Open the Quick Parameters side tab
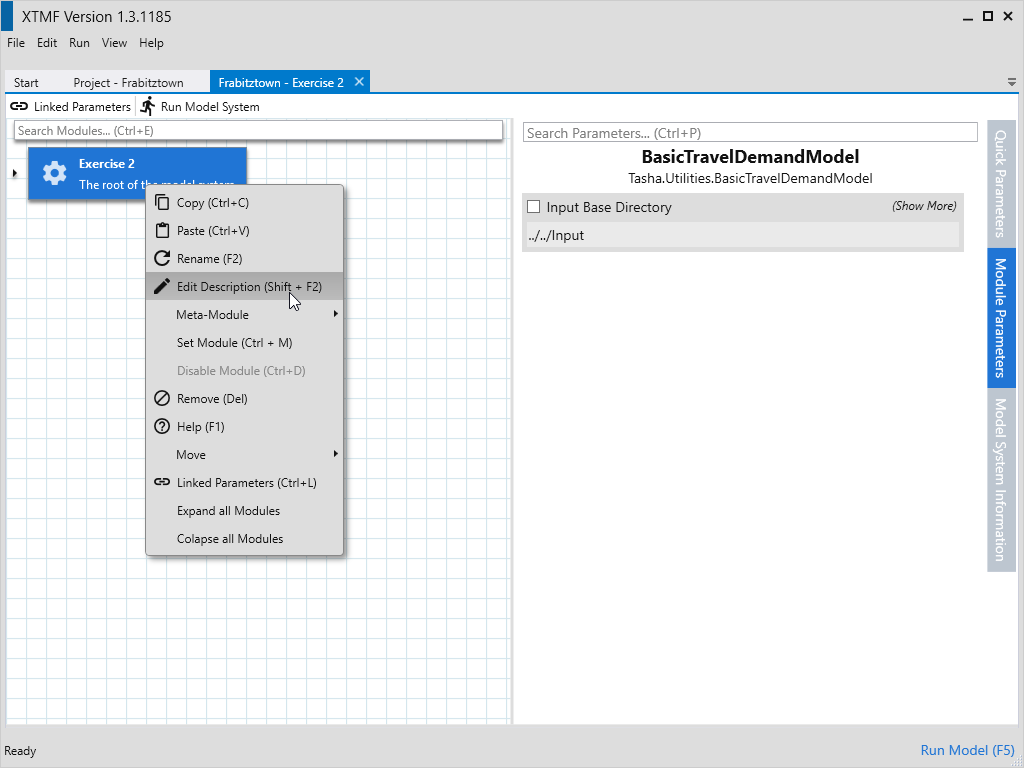The image size is (1024, 768). click(1000, 181)
